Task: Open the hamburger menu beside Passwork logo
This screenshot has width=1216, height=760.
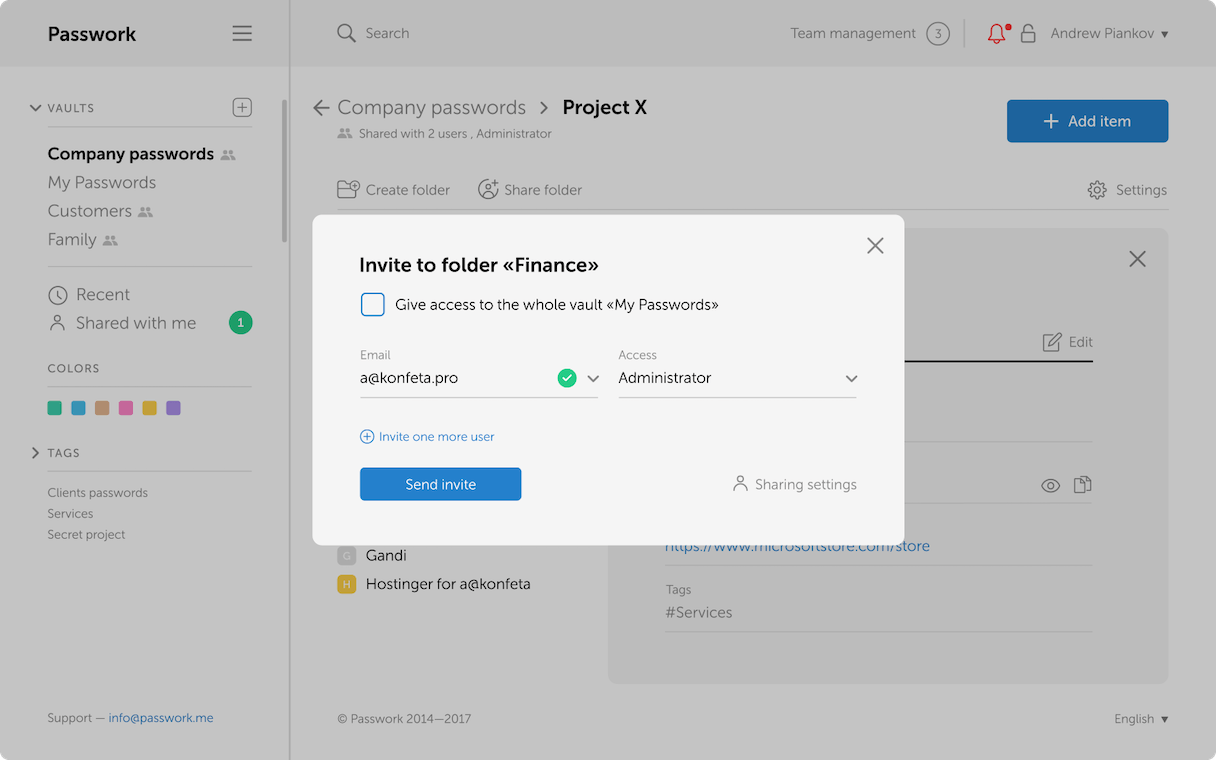Action: point(242,33)
